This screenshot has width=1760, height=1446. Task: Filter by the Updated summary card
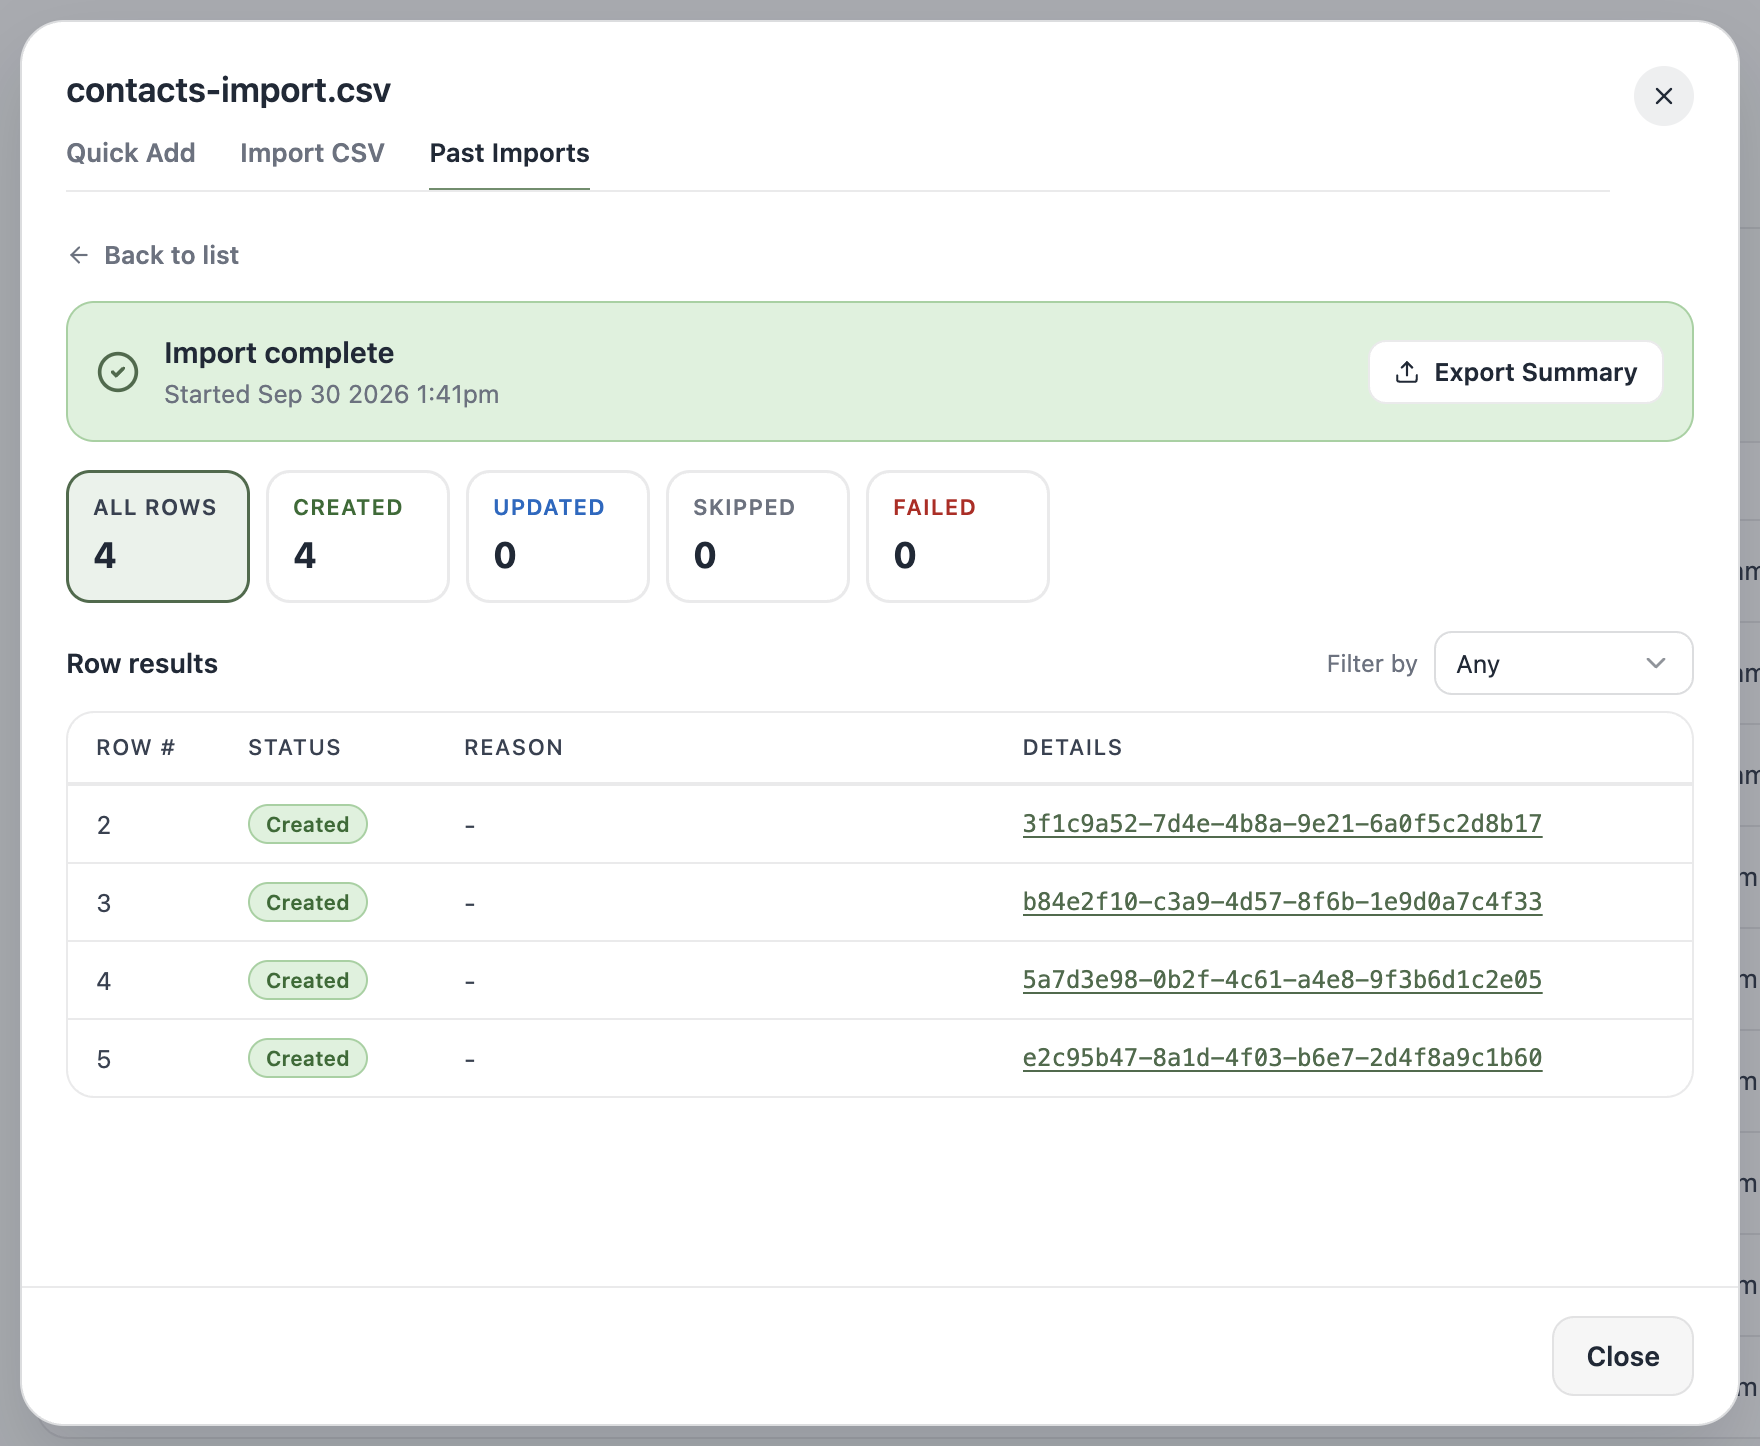[558, 536]
